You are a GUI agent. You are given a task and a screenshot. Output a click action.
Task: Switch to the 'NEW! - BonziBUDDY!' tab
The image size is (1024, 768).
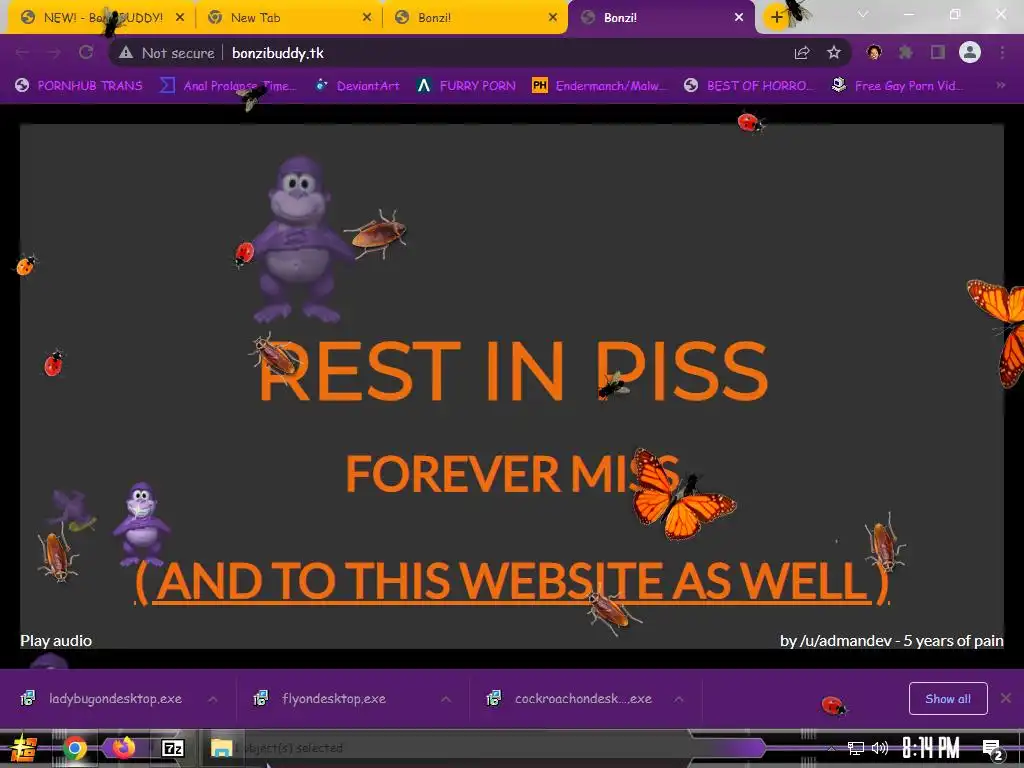coord(98,18)
